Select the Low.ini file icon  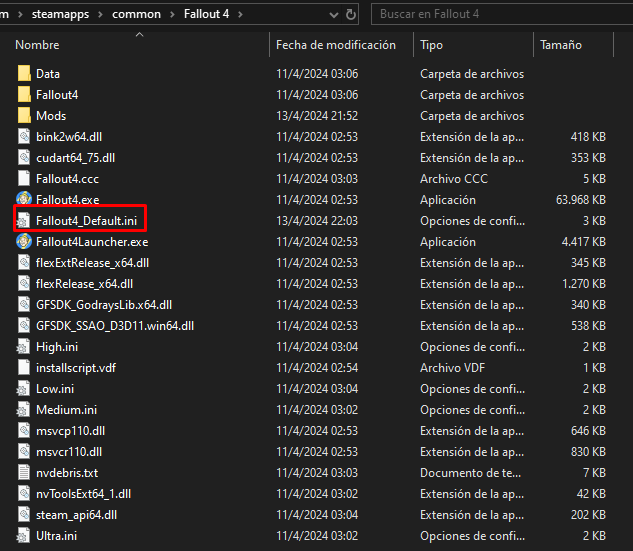tap(23, 388)
